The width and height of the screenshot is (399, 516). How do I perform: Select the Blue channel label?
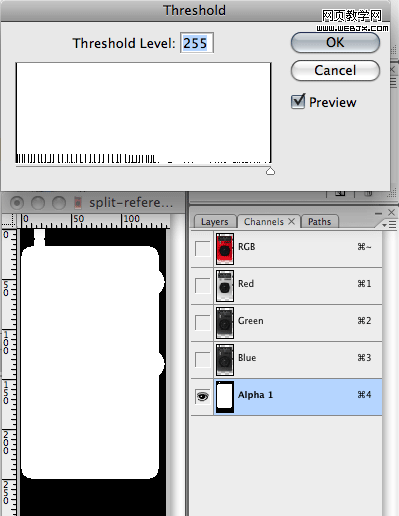(247, 358)
